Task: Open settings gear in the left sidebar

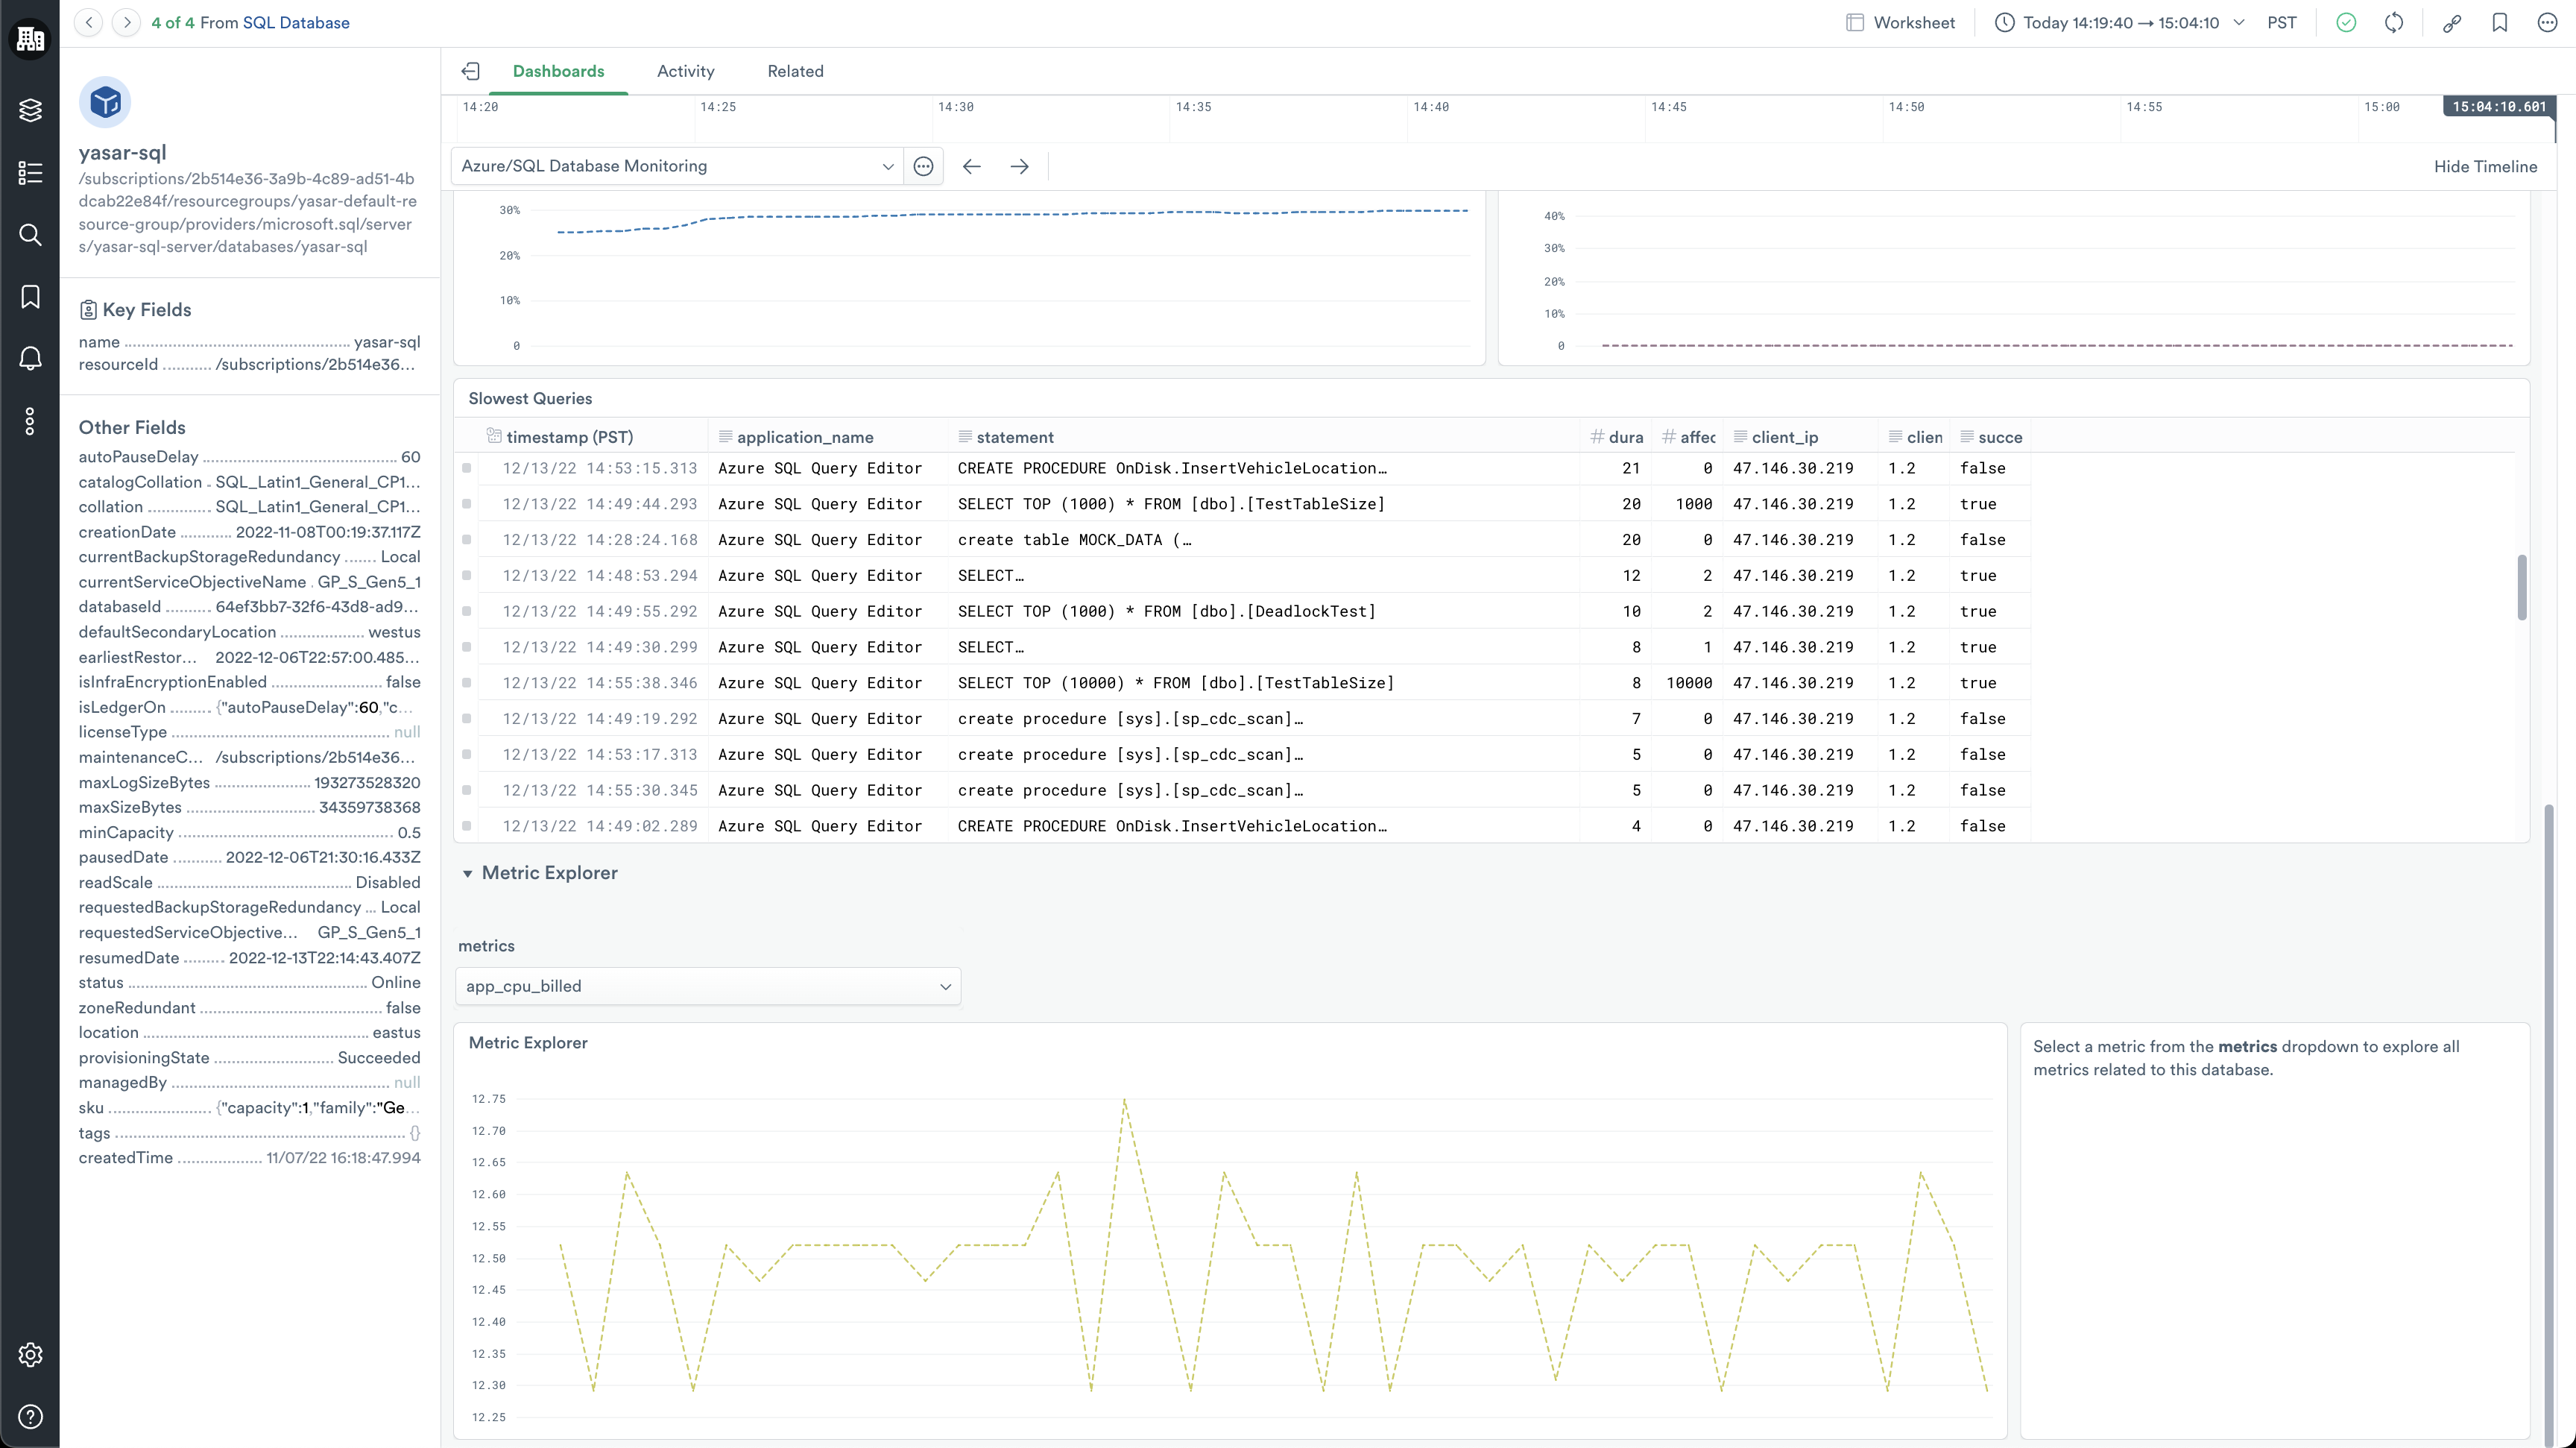Action: click(30, 1354)
